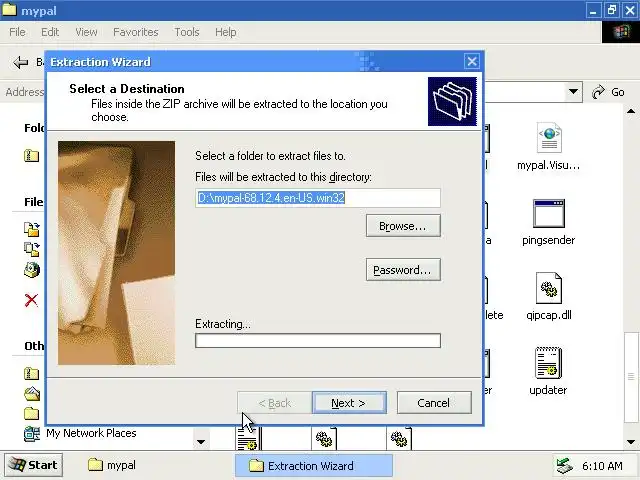Select the updater configuration file icon

pyautogui.click(x=549, y=362)
